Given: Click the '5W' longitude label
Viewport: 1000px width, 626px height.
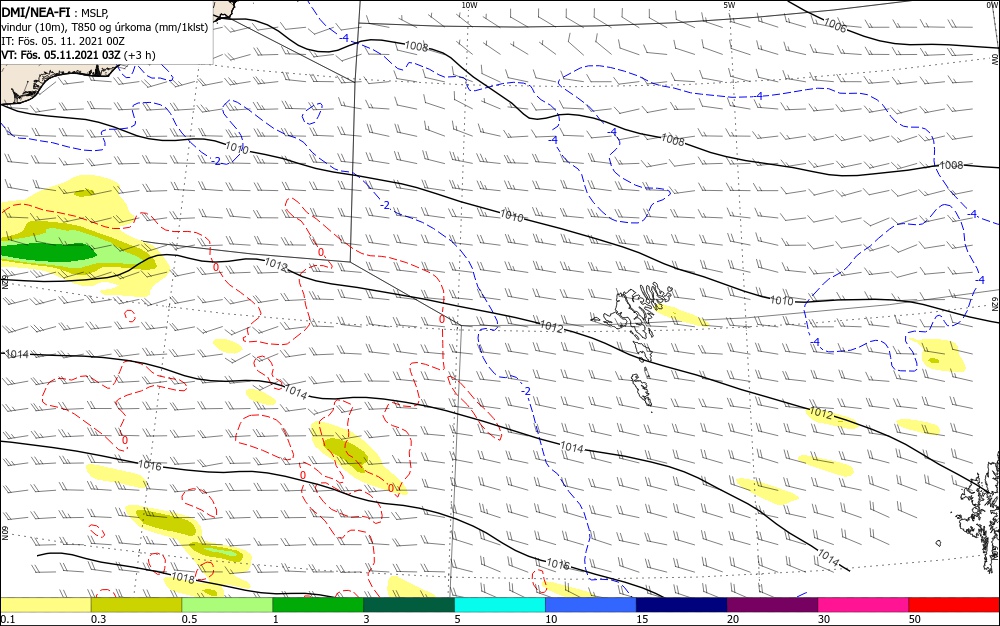Looking at the screenshot, I should click(x=728, y=5).
